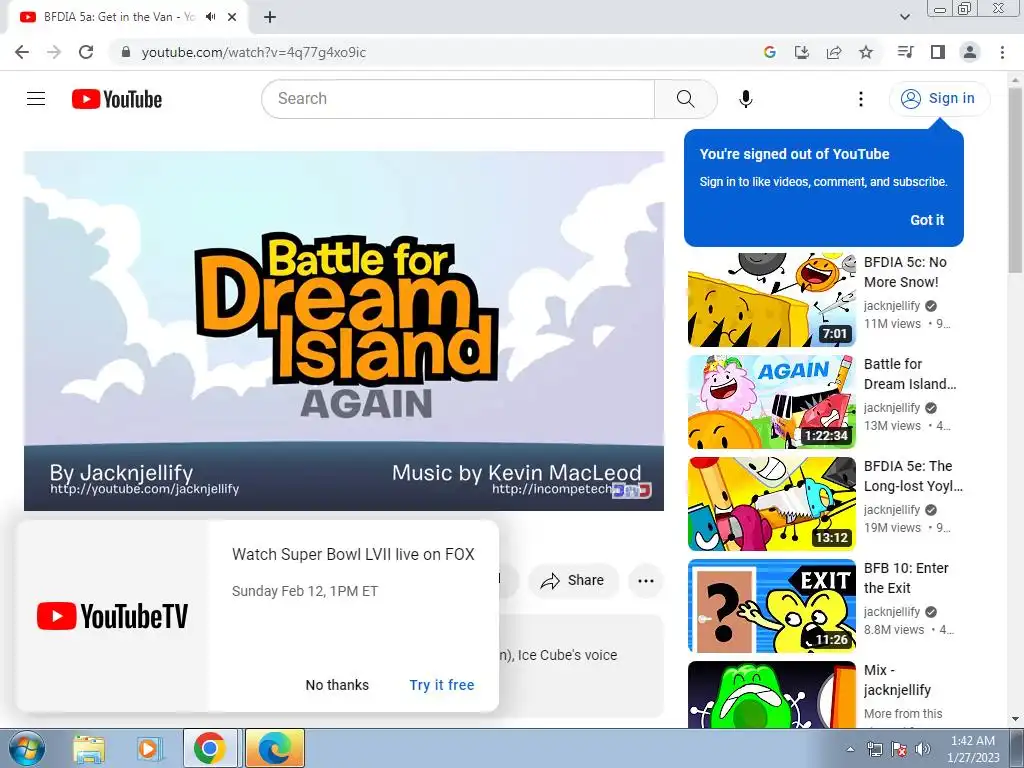Bookmark this page with the star icon

865,52
